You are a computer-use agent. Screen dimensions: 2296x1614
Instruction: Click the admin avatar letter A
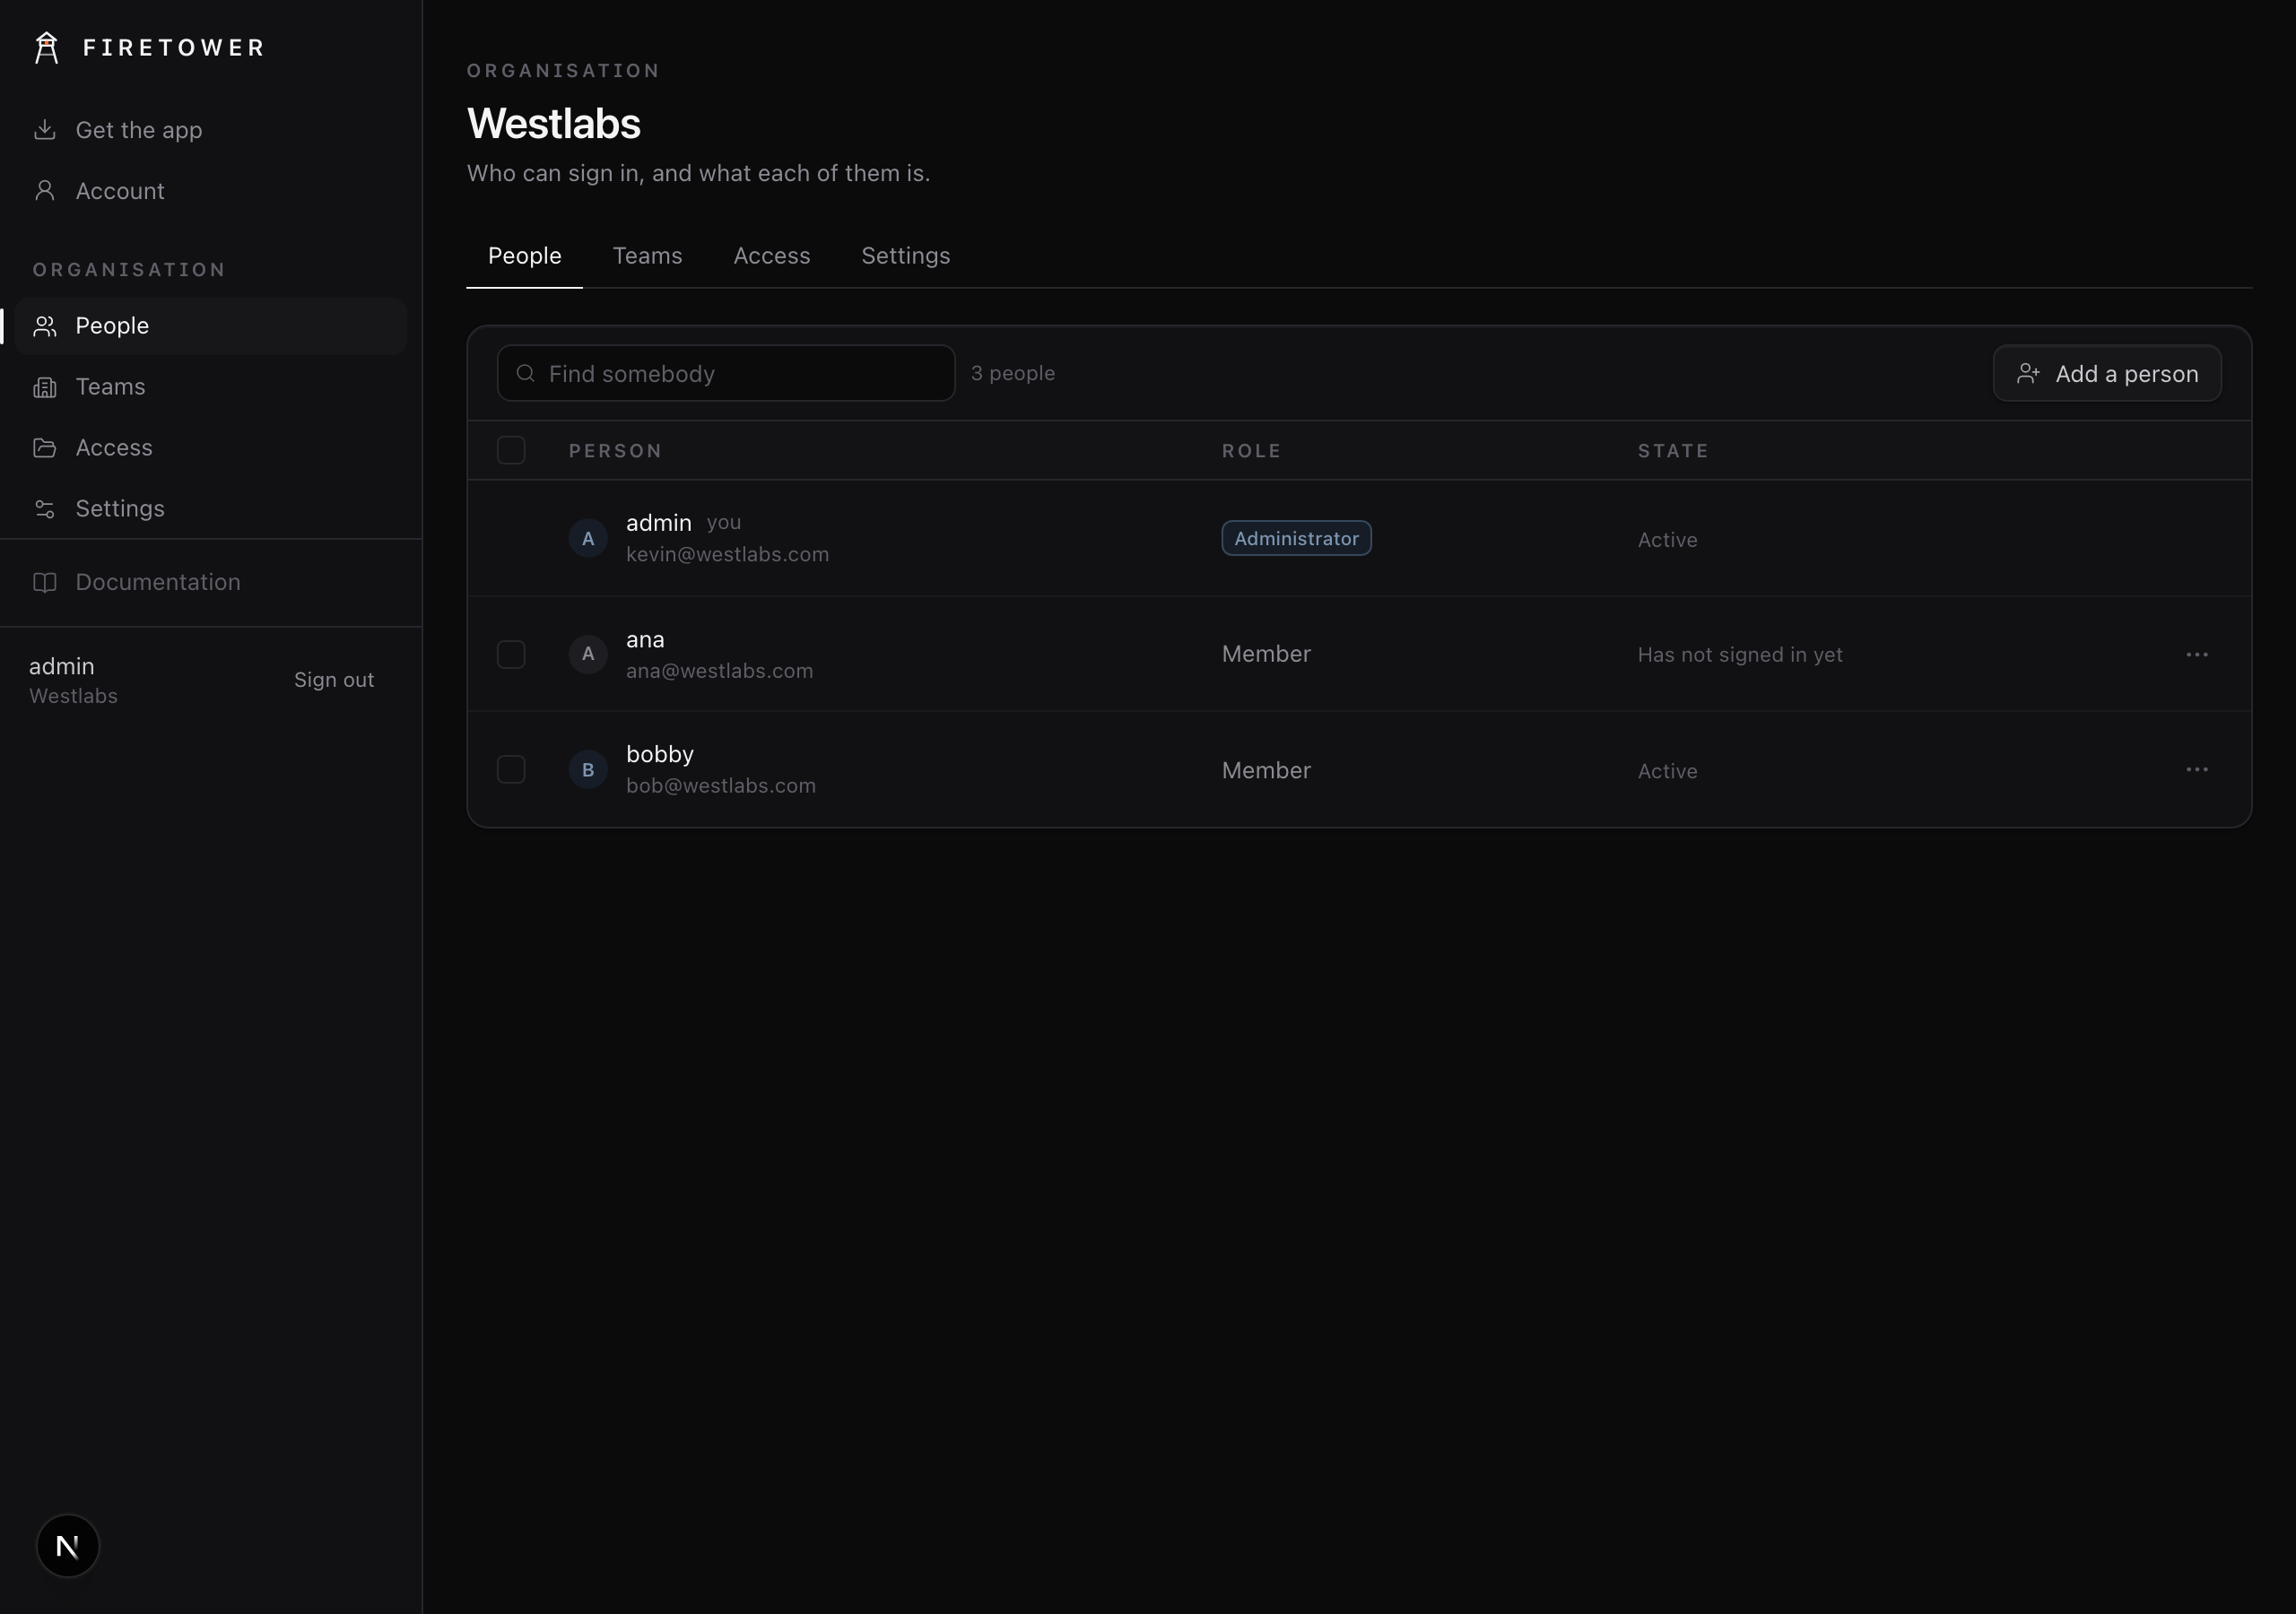[x=588, y=538]
